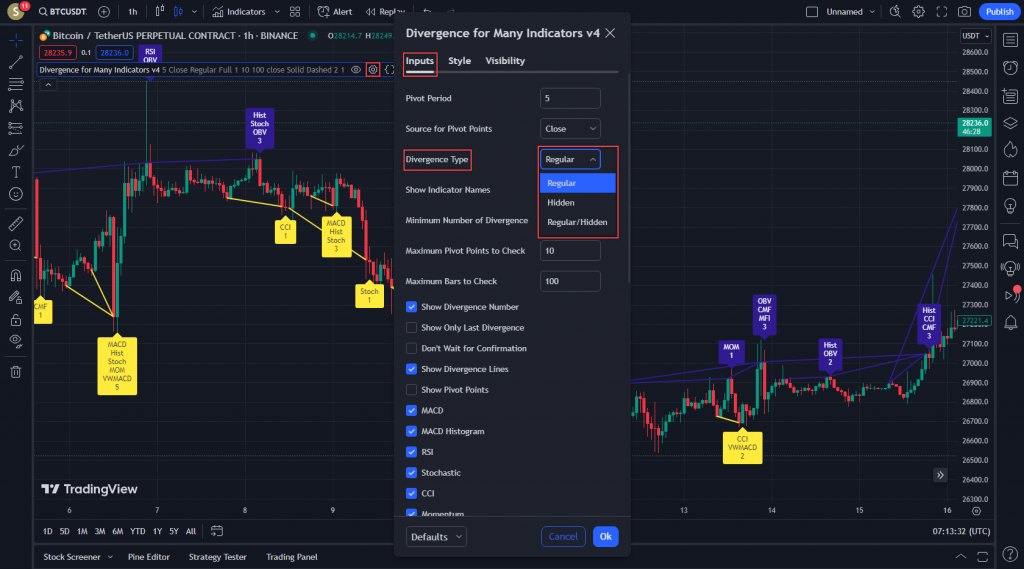Open the Strategy Tester panel
Viewport: 1024px width, 569px height.
pyautogui.click(x=217, y=557)
